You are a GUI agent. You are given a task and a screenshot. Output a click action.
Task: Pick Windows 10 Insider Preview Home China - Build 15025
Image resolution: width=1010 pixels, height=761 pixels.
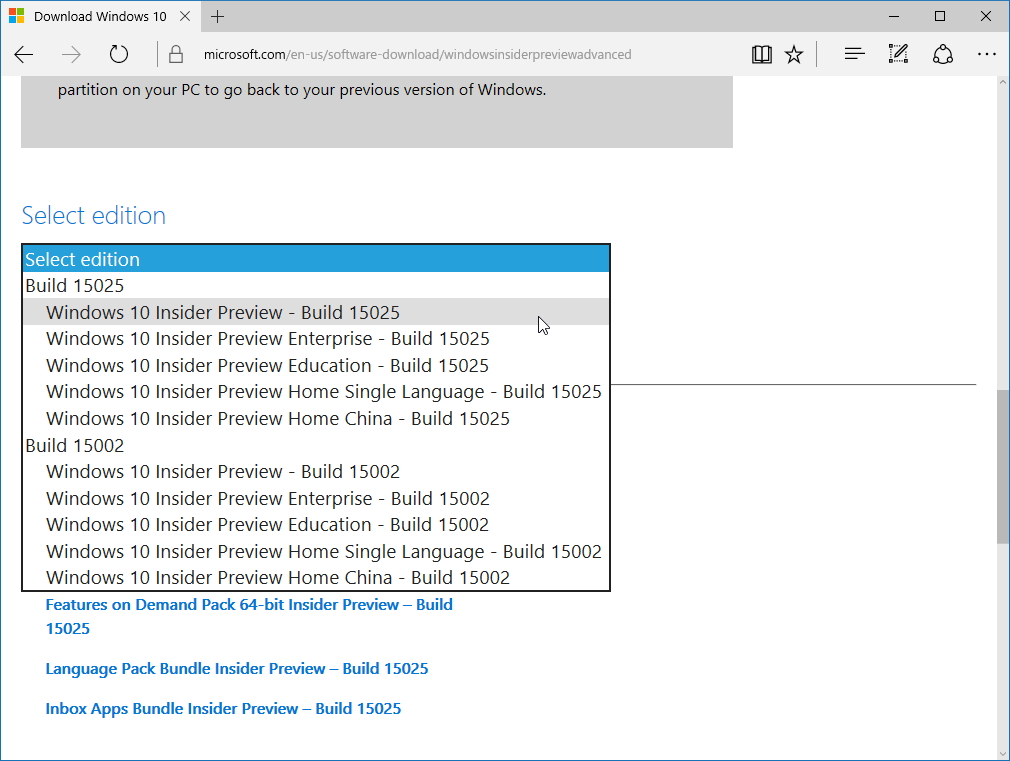click(x=276, y=418)
